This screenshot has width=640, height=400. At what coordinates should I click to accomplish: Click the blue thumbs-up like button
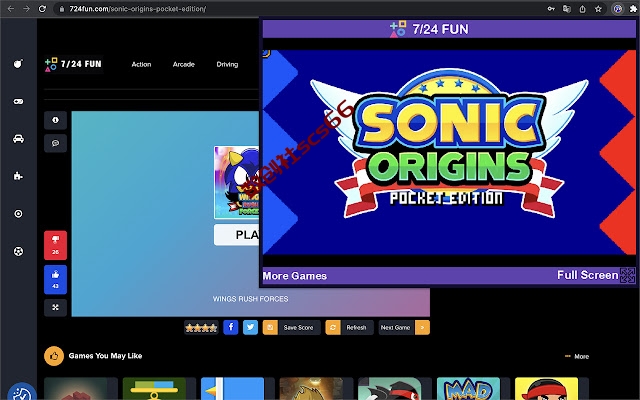pos(56,280)
